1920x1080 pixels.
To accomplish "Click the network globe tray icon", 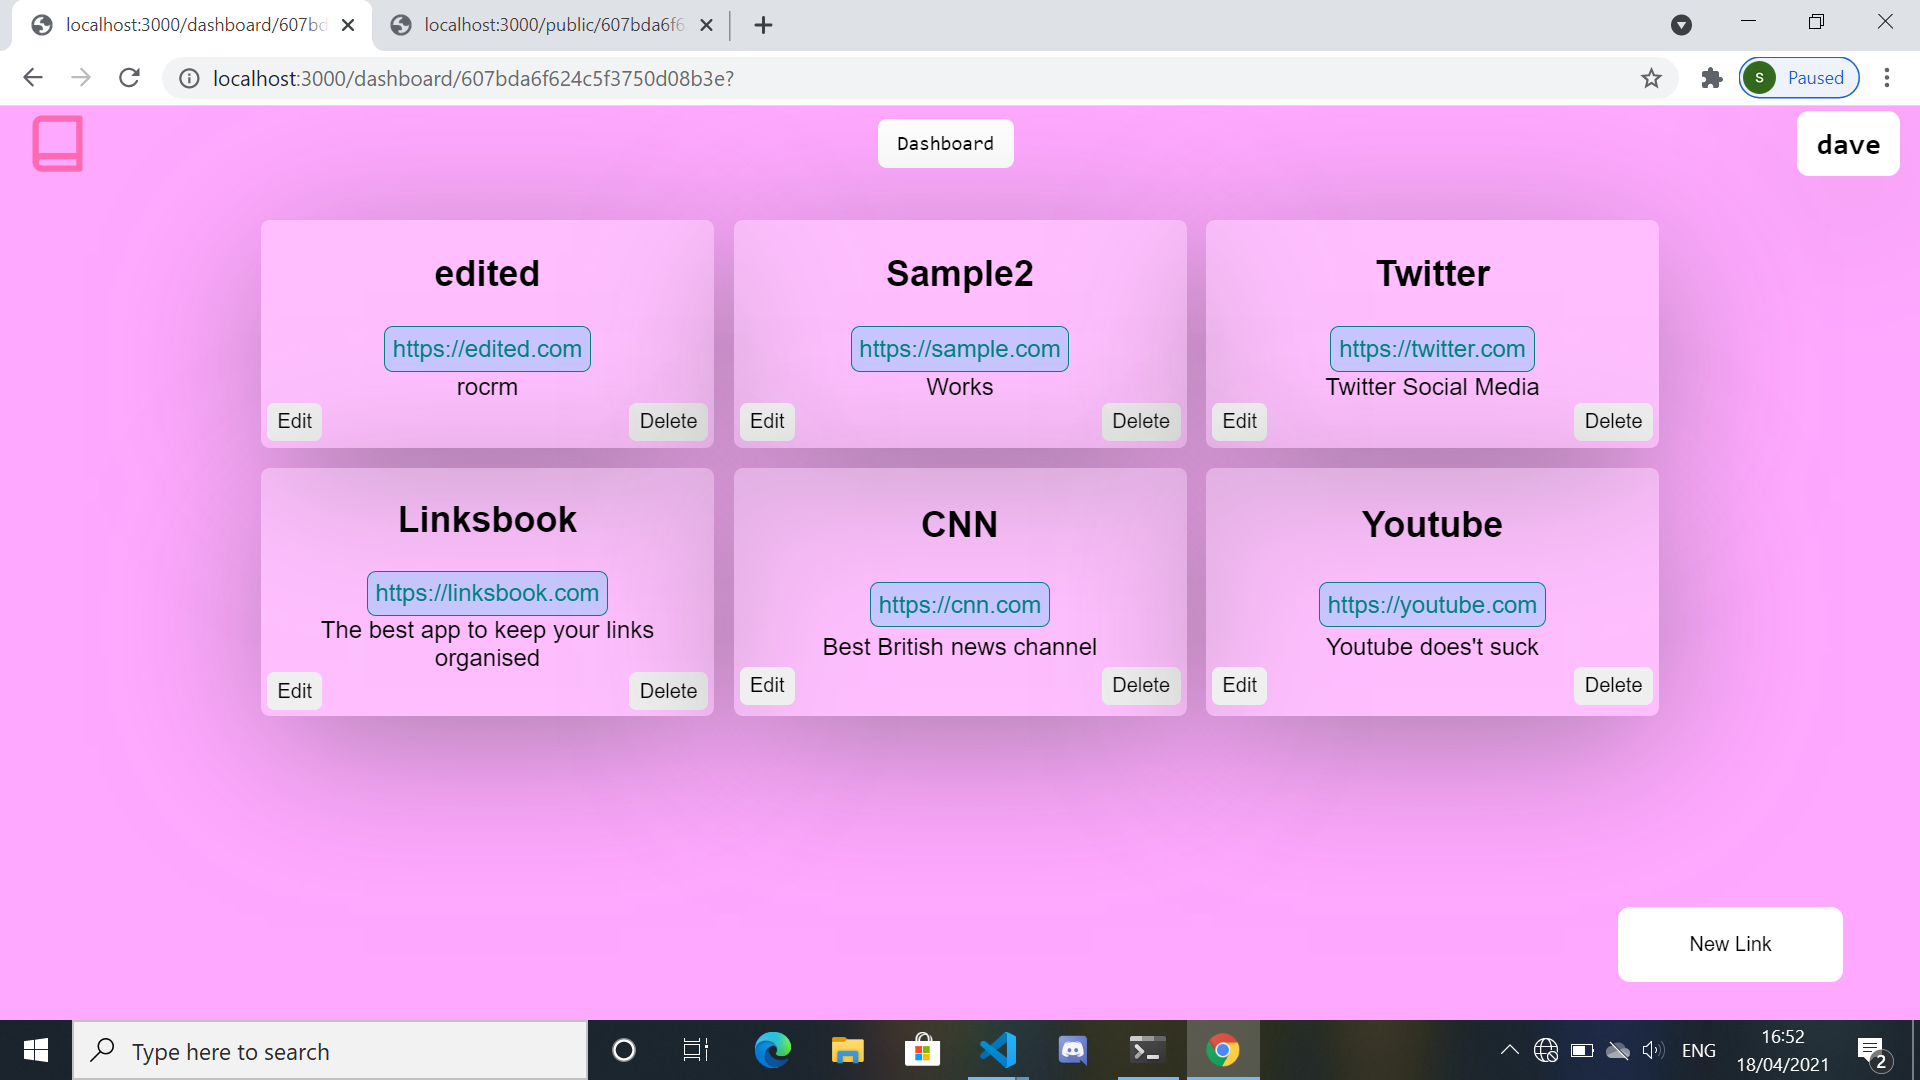I will tap(1546, 1050).
